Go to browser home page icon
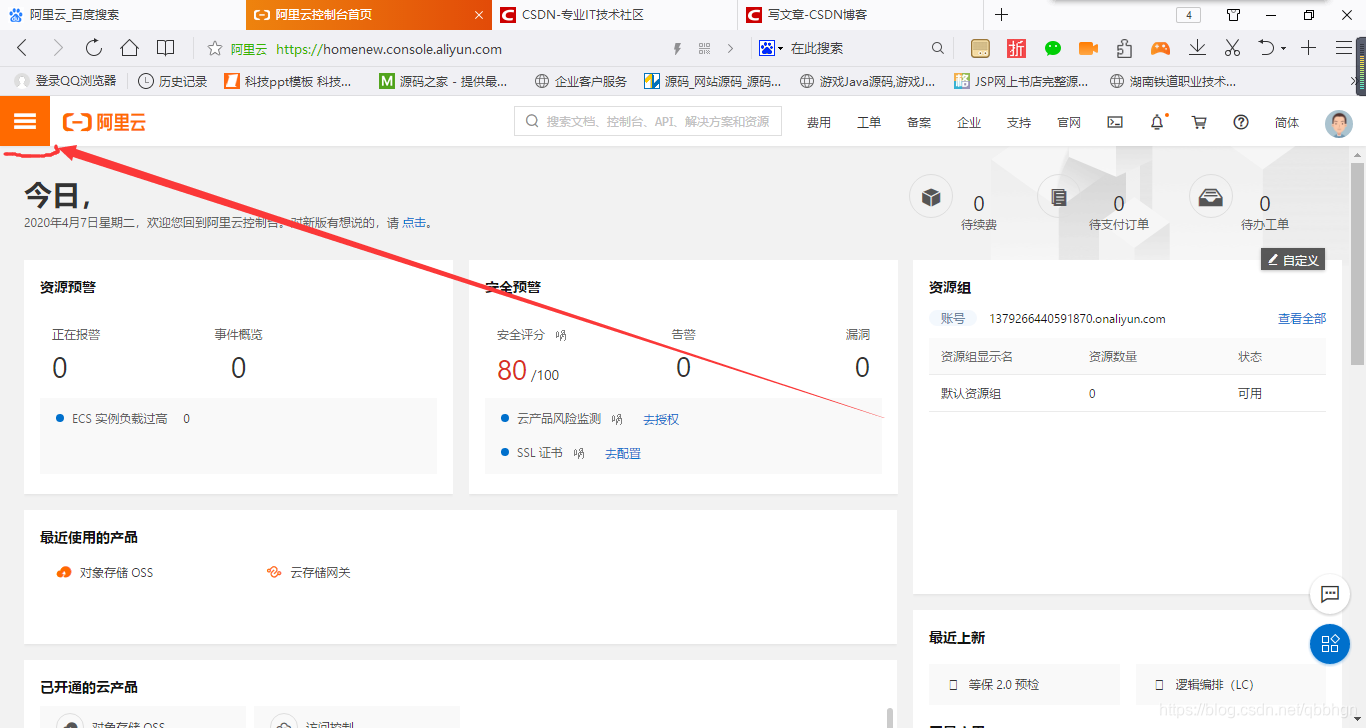 129,48
